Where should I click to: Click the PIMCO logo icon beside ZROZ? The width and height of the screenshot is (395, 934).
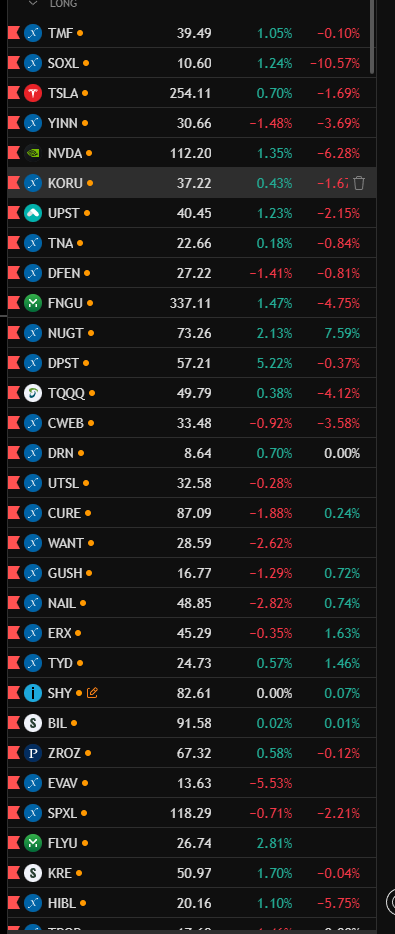click(x=33, y=753)
